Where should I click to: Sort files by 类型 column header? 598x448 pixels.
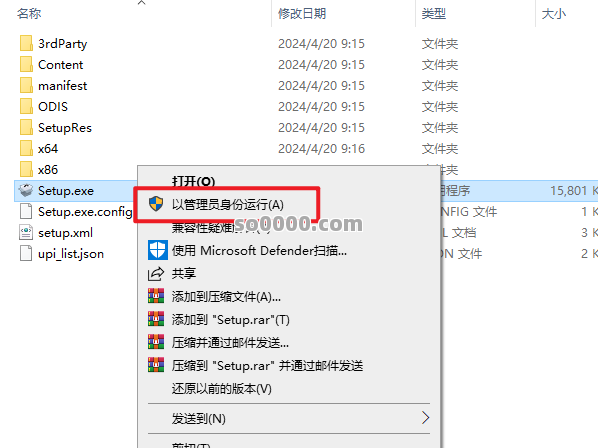434,14
